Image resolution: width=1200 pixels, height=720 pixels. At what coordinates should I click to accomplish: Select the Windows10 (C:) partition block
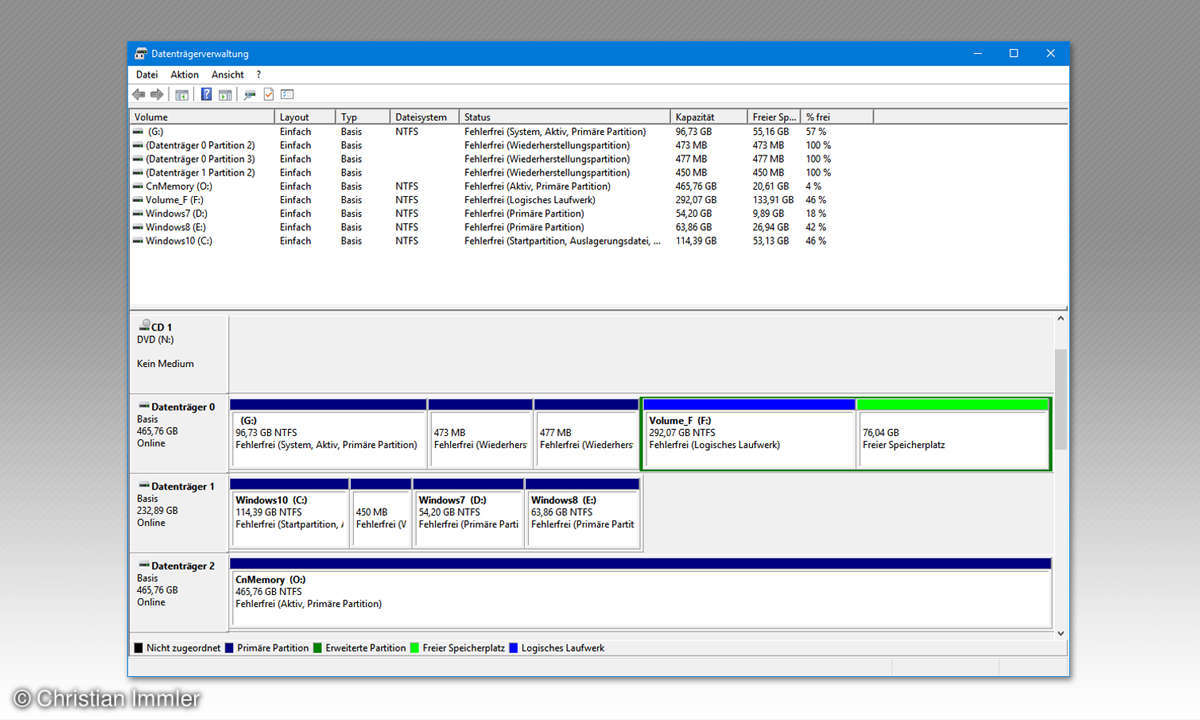290,513
